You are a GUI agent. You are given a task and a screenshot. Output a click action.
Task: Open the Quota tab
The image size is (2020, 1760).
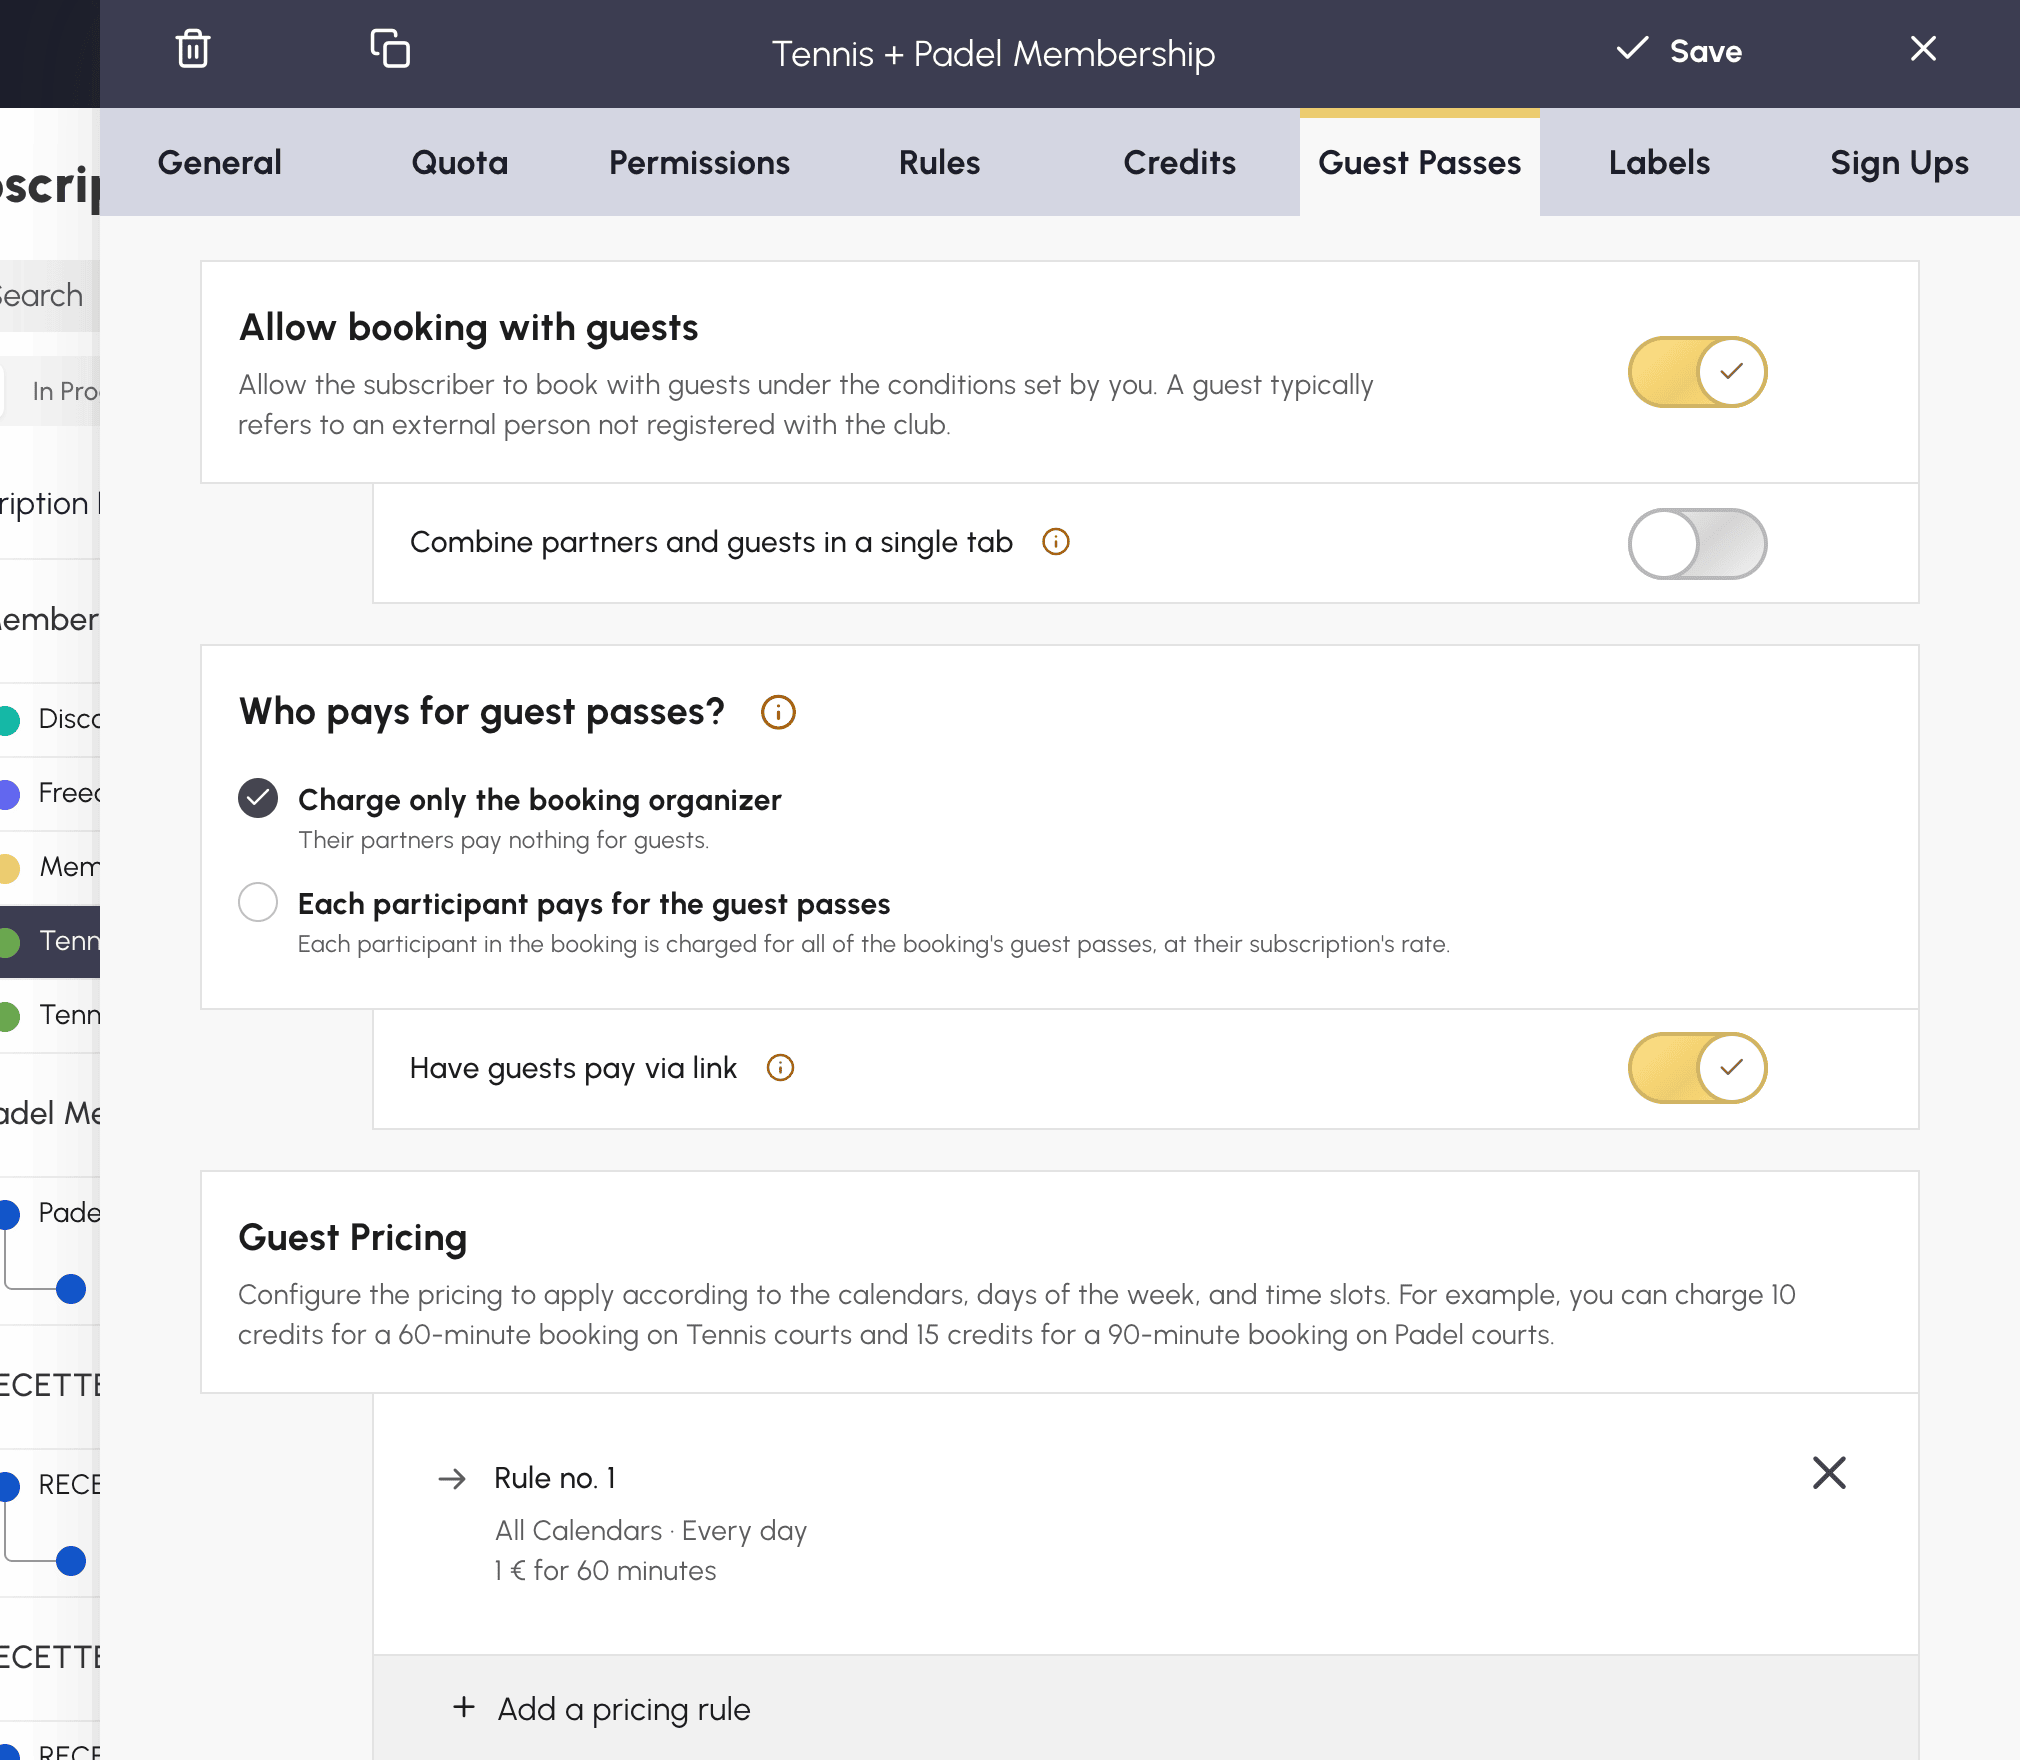pyautogui.click(x=459, y=162)
